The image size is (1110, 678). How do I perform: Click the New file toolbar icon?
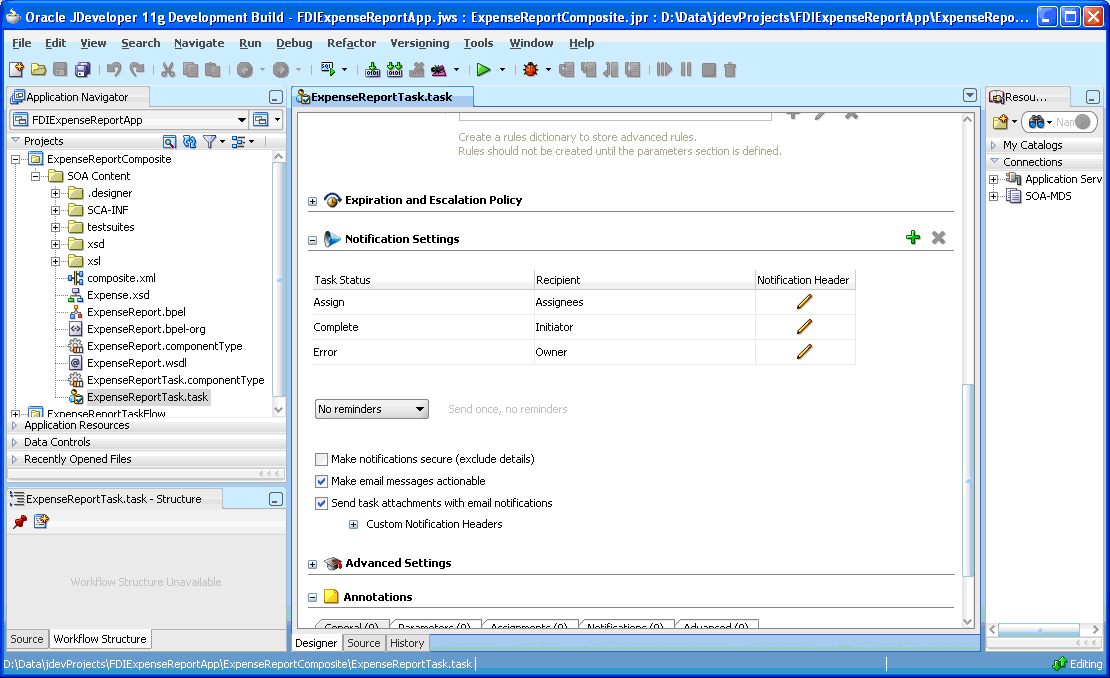click(x=16, y=69)
